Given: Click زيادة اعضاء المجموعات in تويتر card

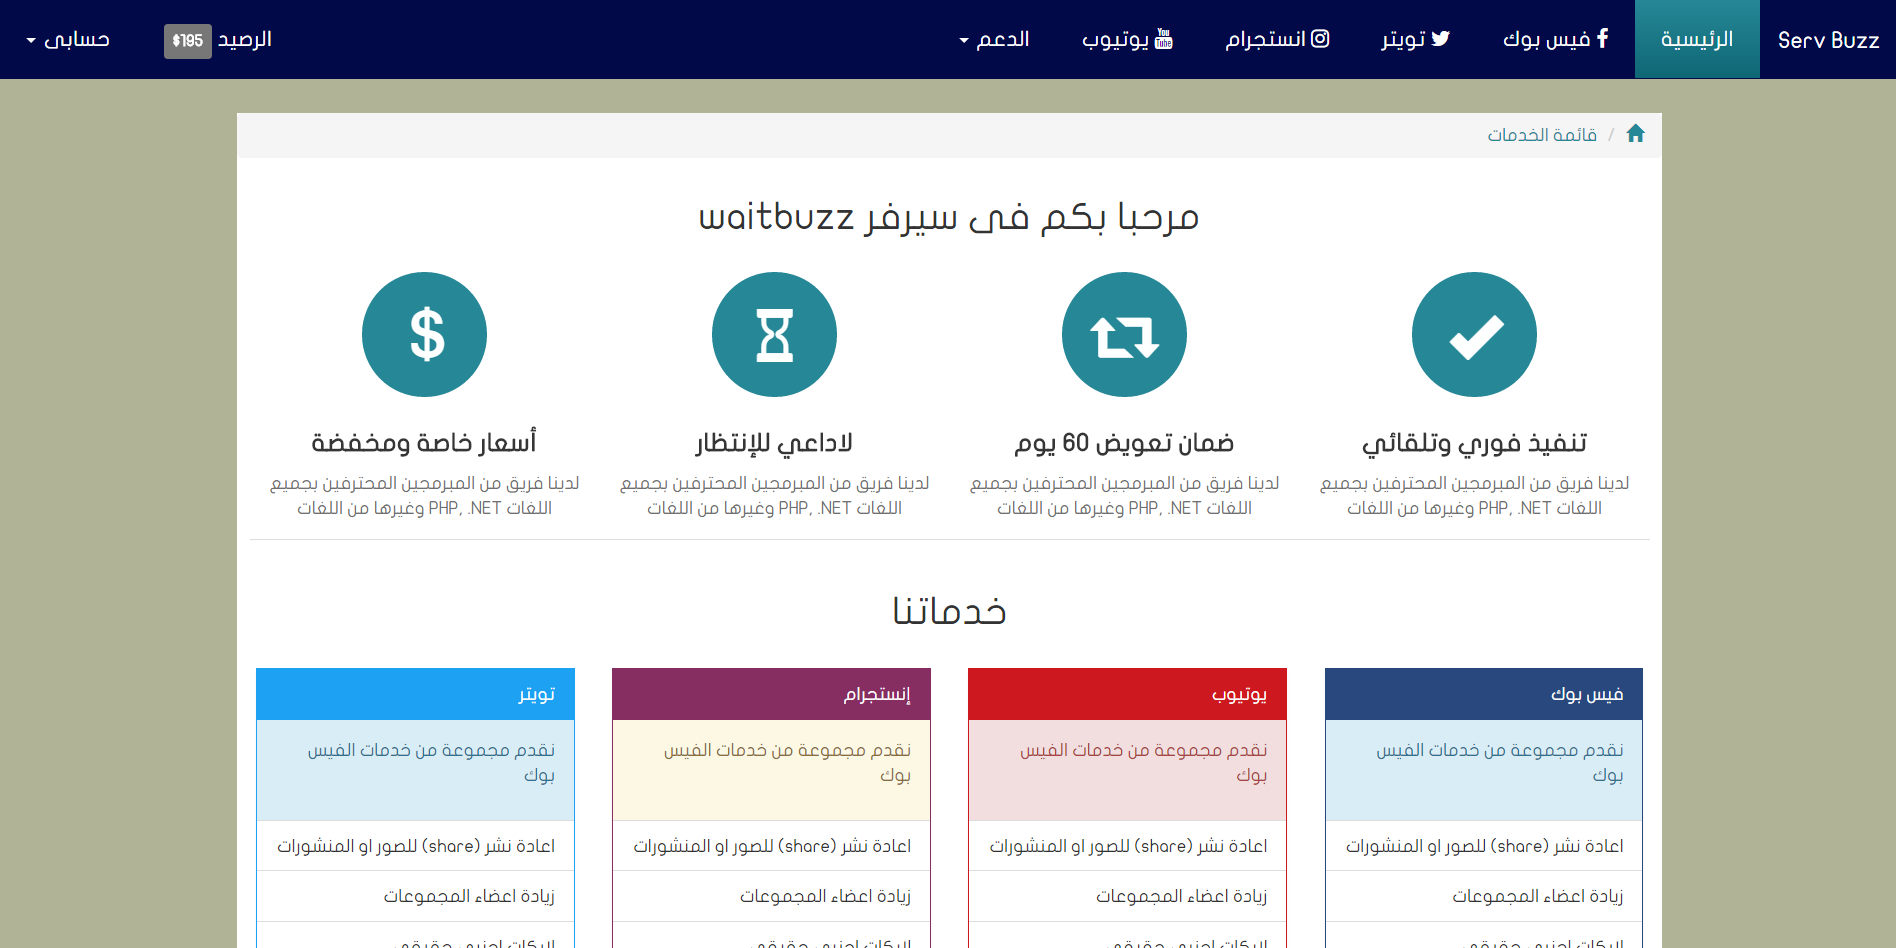Looking at the screenshot, I should 415,896.
